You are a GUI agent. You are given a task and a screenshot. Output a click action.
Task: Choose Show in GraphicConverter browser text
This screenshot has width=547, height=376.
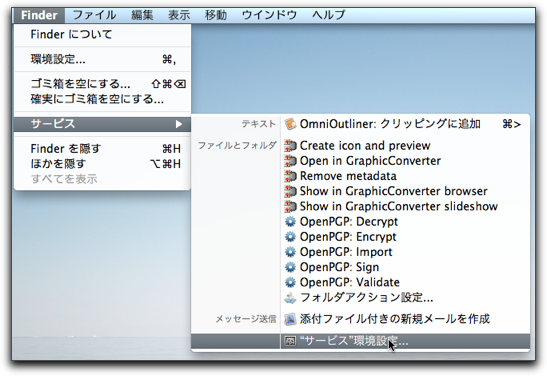[394, 191]
